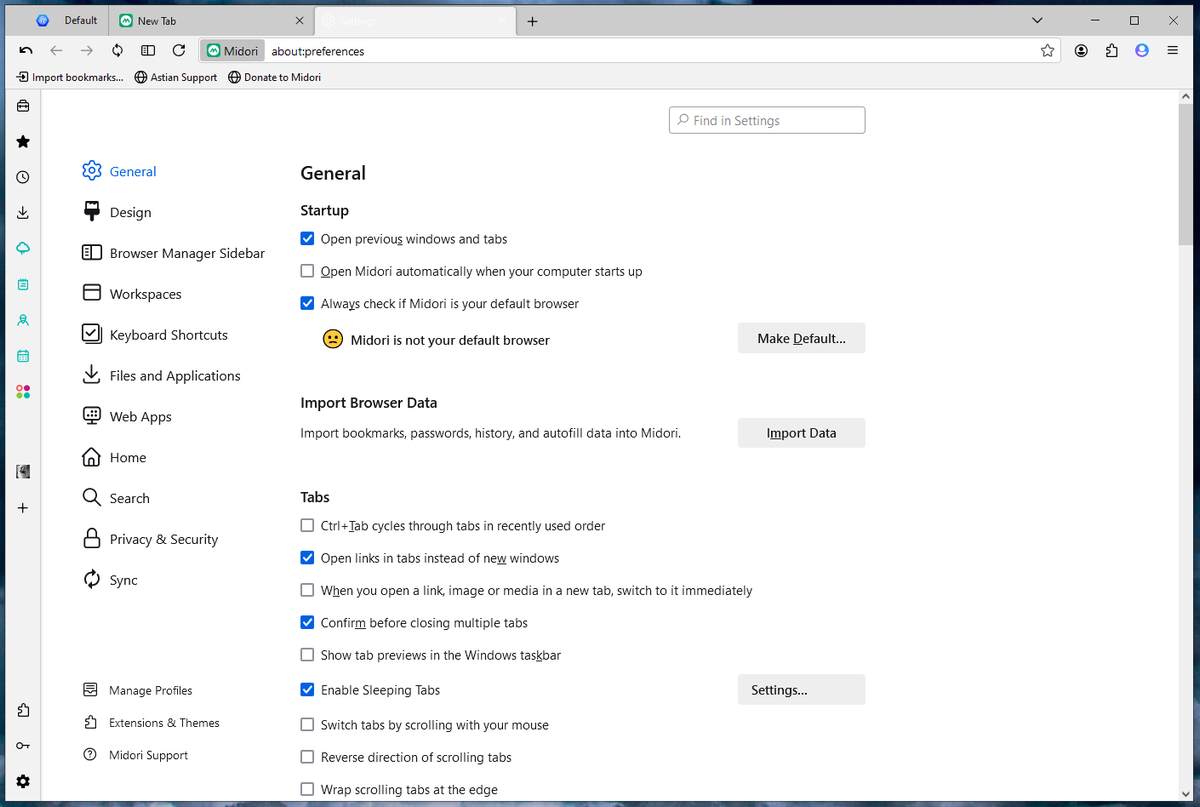The height and width of the screenshot is (807, 1200).
Task: Open the history clock panel in sidebar
Action: [23, 177]
